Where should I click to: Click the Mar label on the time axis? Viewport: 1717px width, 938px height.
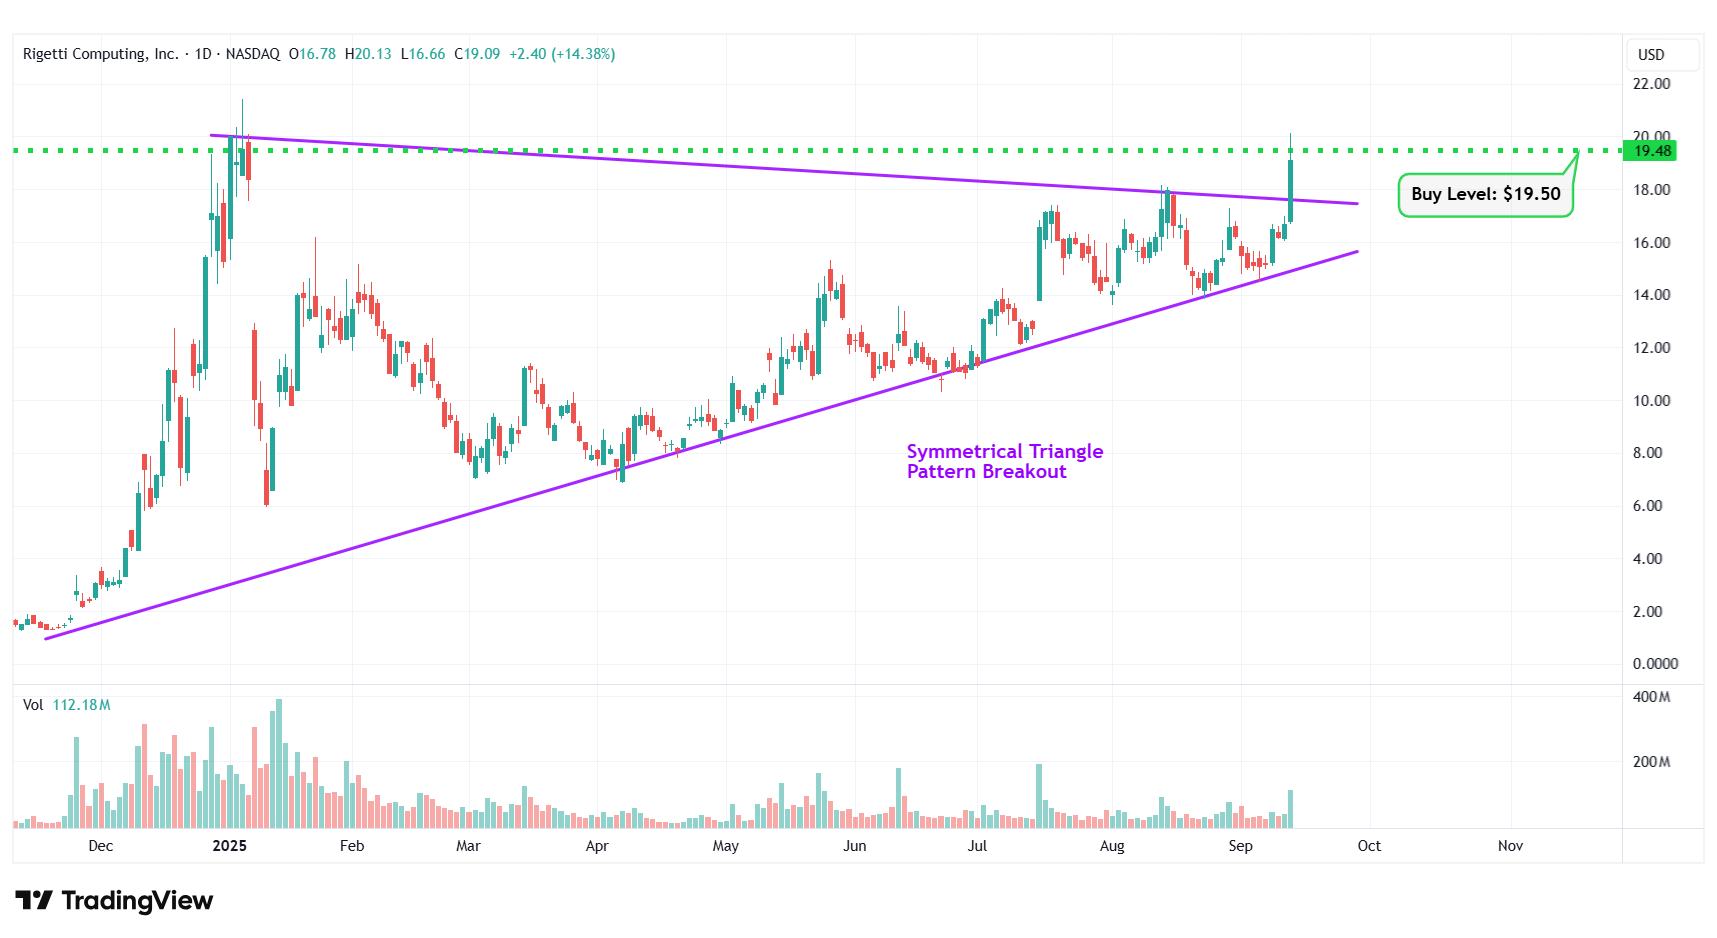[x=468, y=846]
